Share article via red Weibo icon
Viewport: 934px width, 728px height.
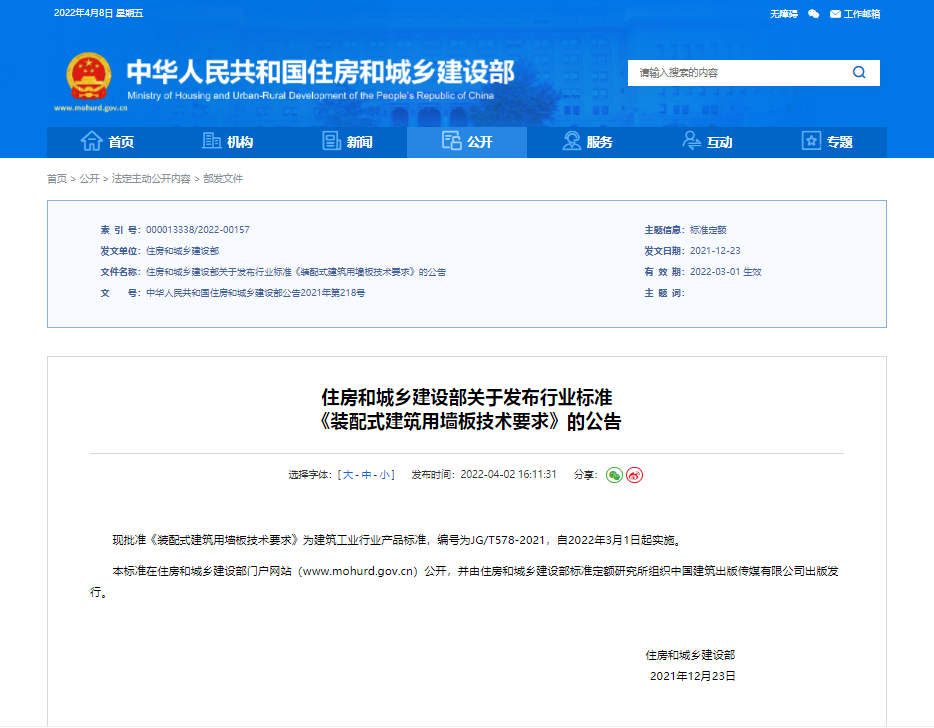634,475
